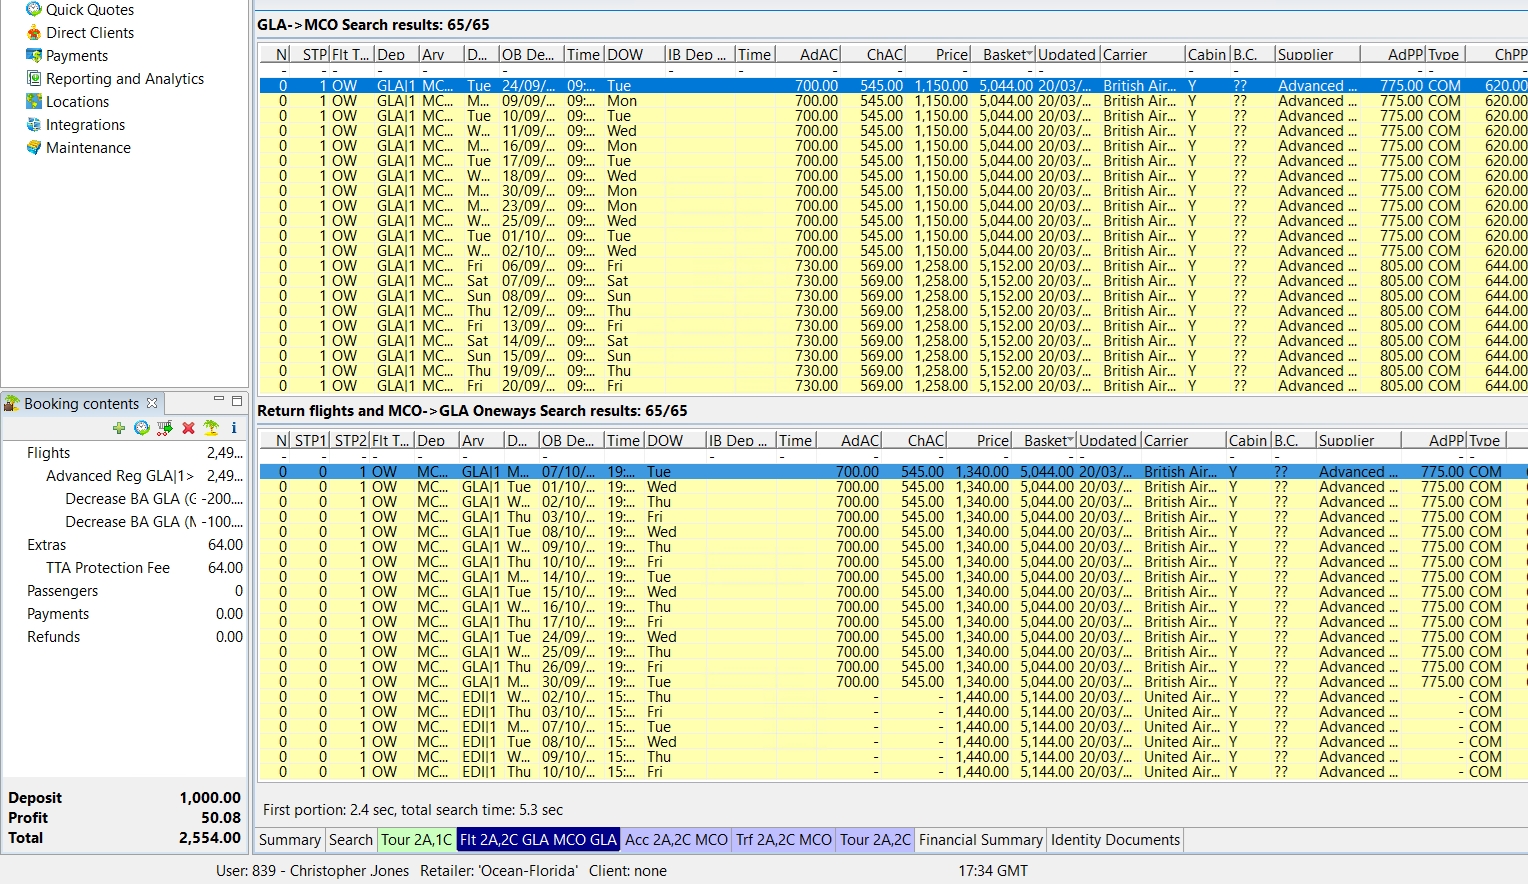This screenshot has width=1528, height=884.
Task: Select the Flights row in Booking contents
Action: 48,453
